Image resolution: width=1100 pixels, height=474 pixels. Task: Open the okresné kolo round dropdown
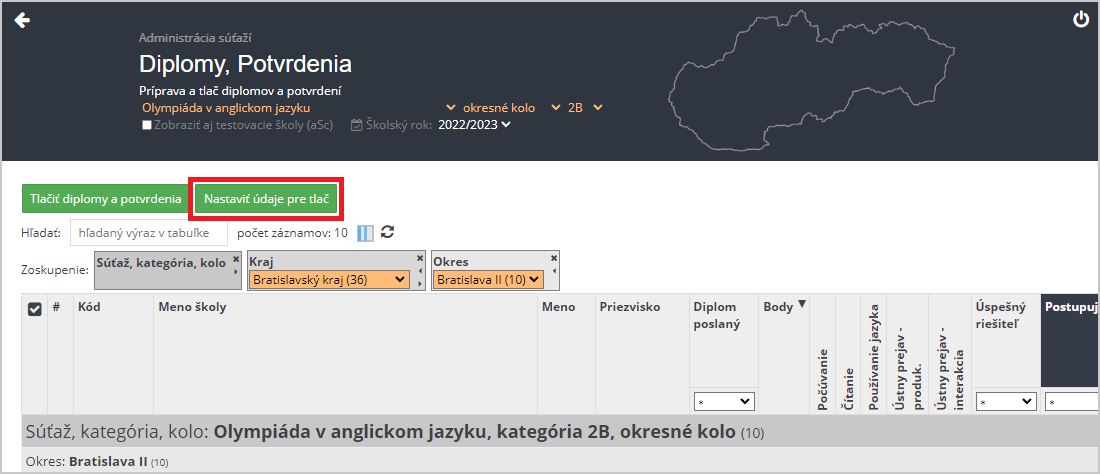click(508, 107)
